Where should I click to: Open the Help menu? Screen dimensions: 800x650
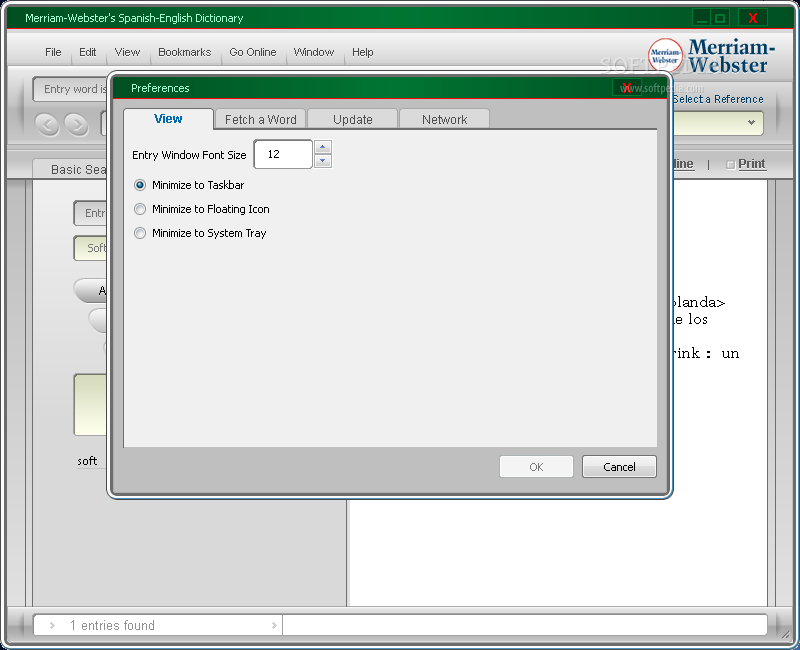pos(362,52)
